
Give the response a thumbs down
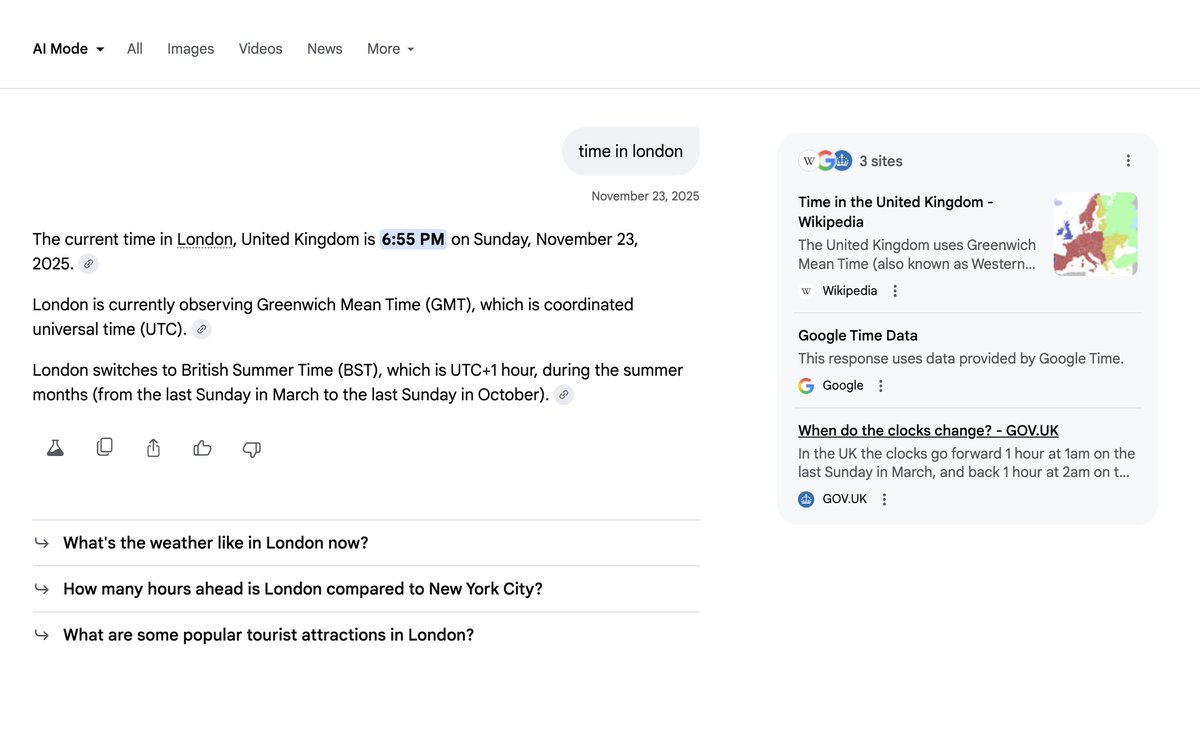pos(252,449)
